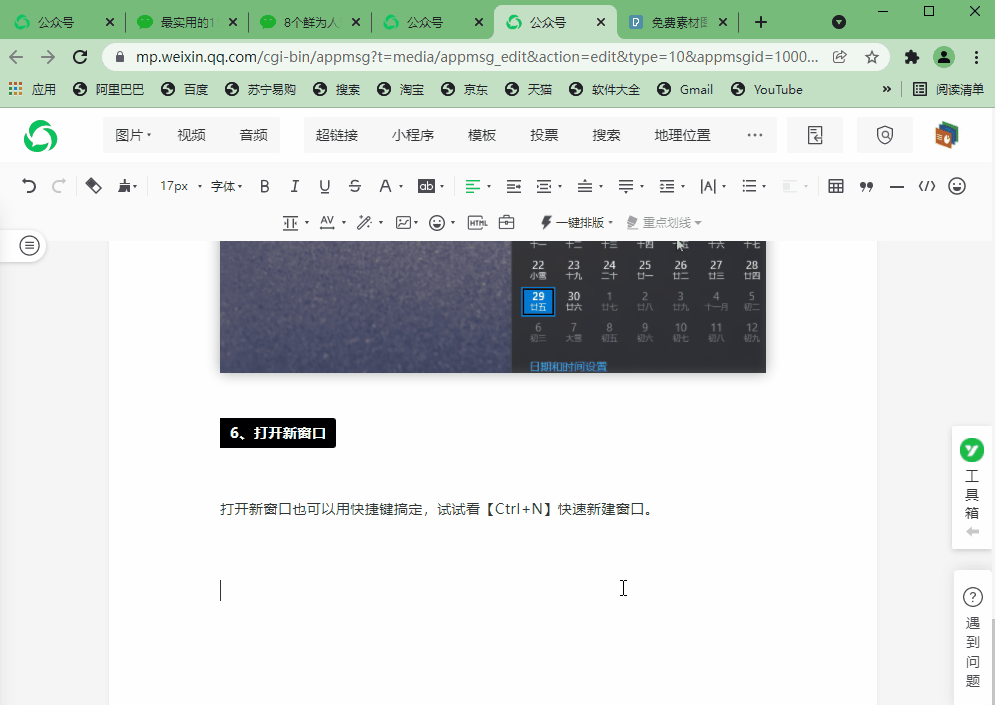995x705 pixels.
Task: Open the 模板 menu item
Action: (481, 134)
